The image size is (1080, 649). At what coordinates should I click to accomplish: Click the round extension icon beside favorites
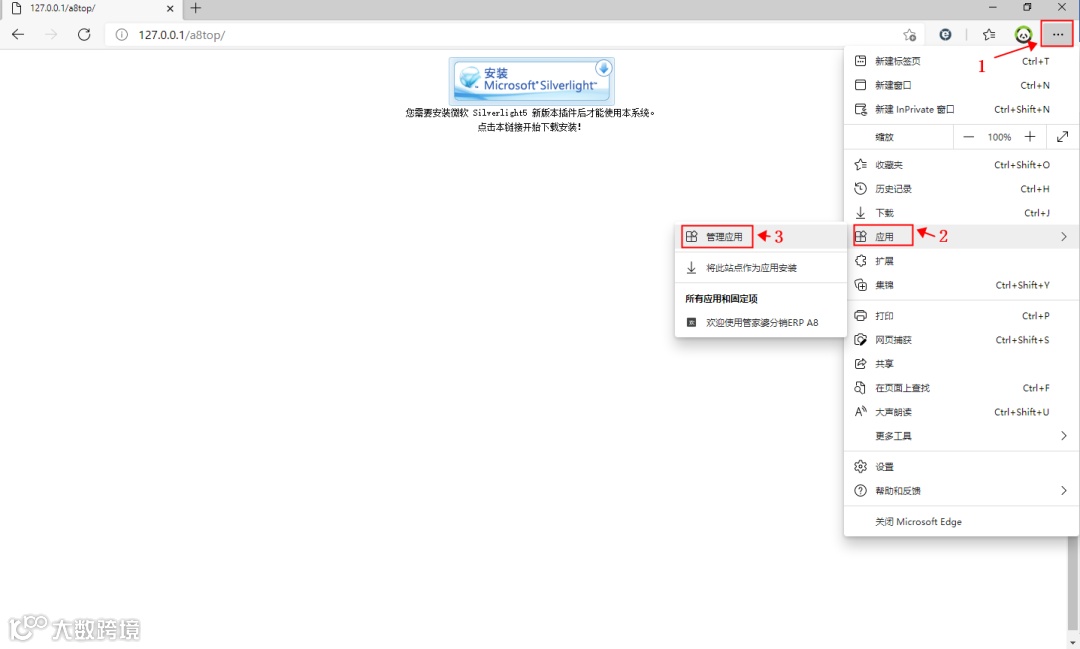tap(946, 34)
